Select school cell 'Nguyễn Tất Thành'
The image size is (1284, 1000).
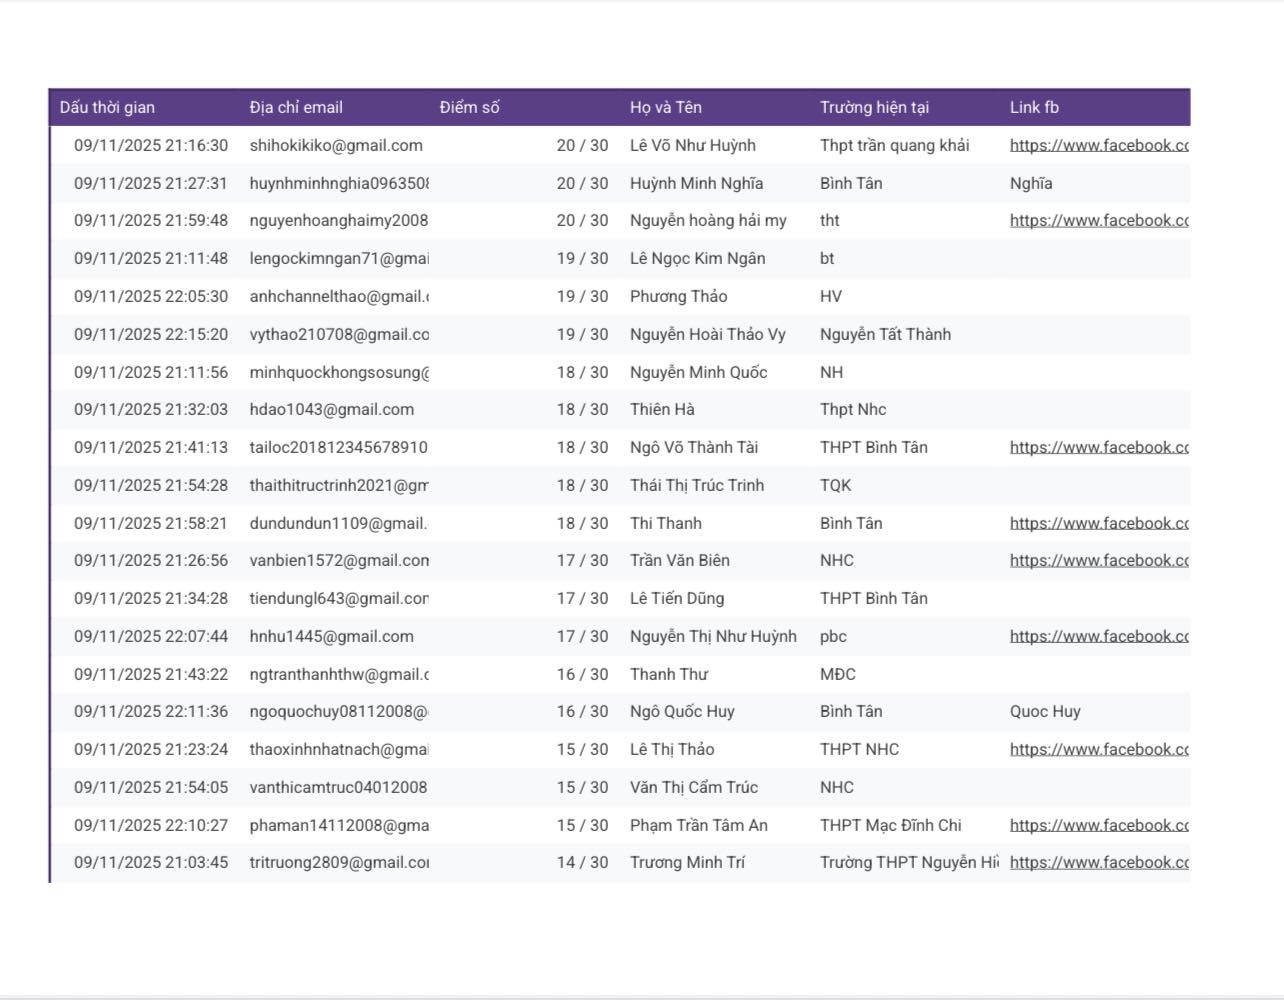pos(885,334)
